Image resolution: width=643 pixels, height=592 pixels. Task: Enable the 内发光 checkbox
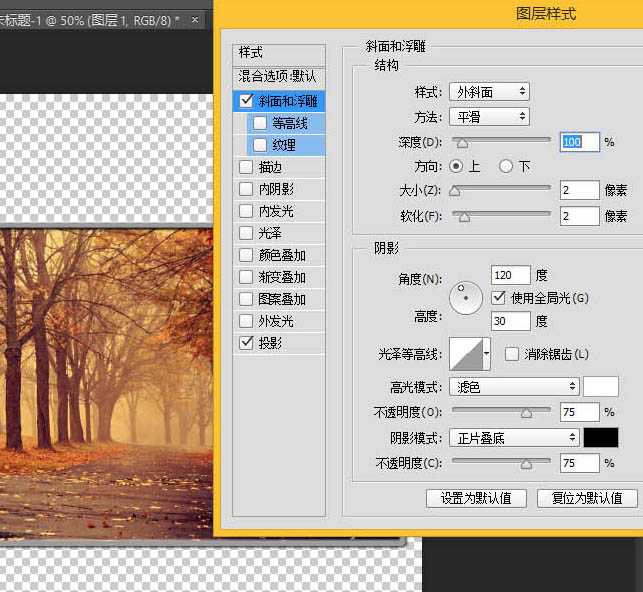[x=246, y=211]
